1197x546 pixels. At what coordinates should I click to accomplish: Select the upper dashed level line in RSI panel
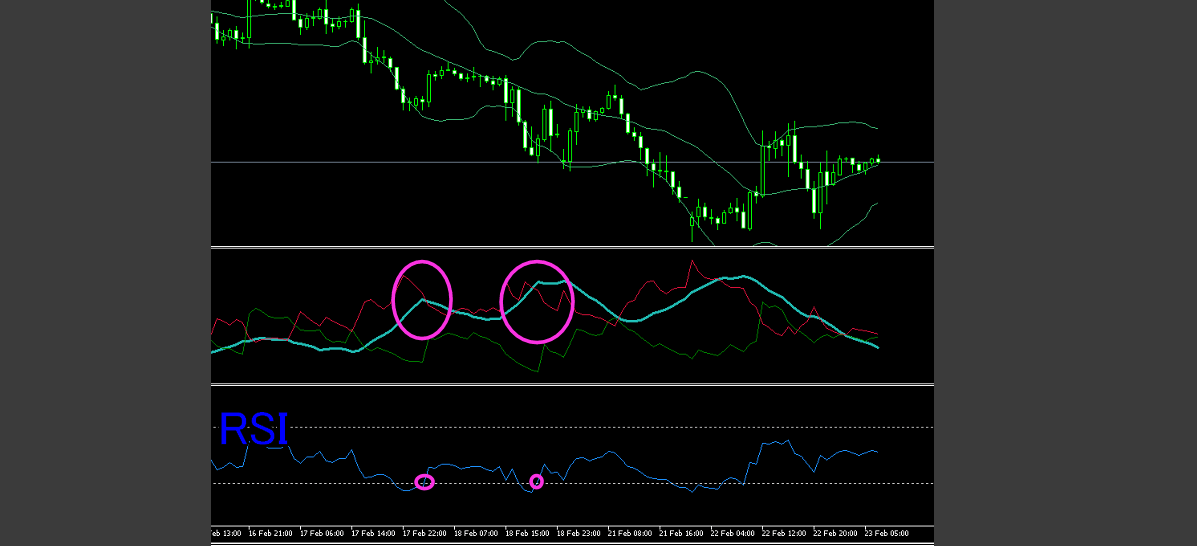[x=573, y=427]
